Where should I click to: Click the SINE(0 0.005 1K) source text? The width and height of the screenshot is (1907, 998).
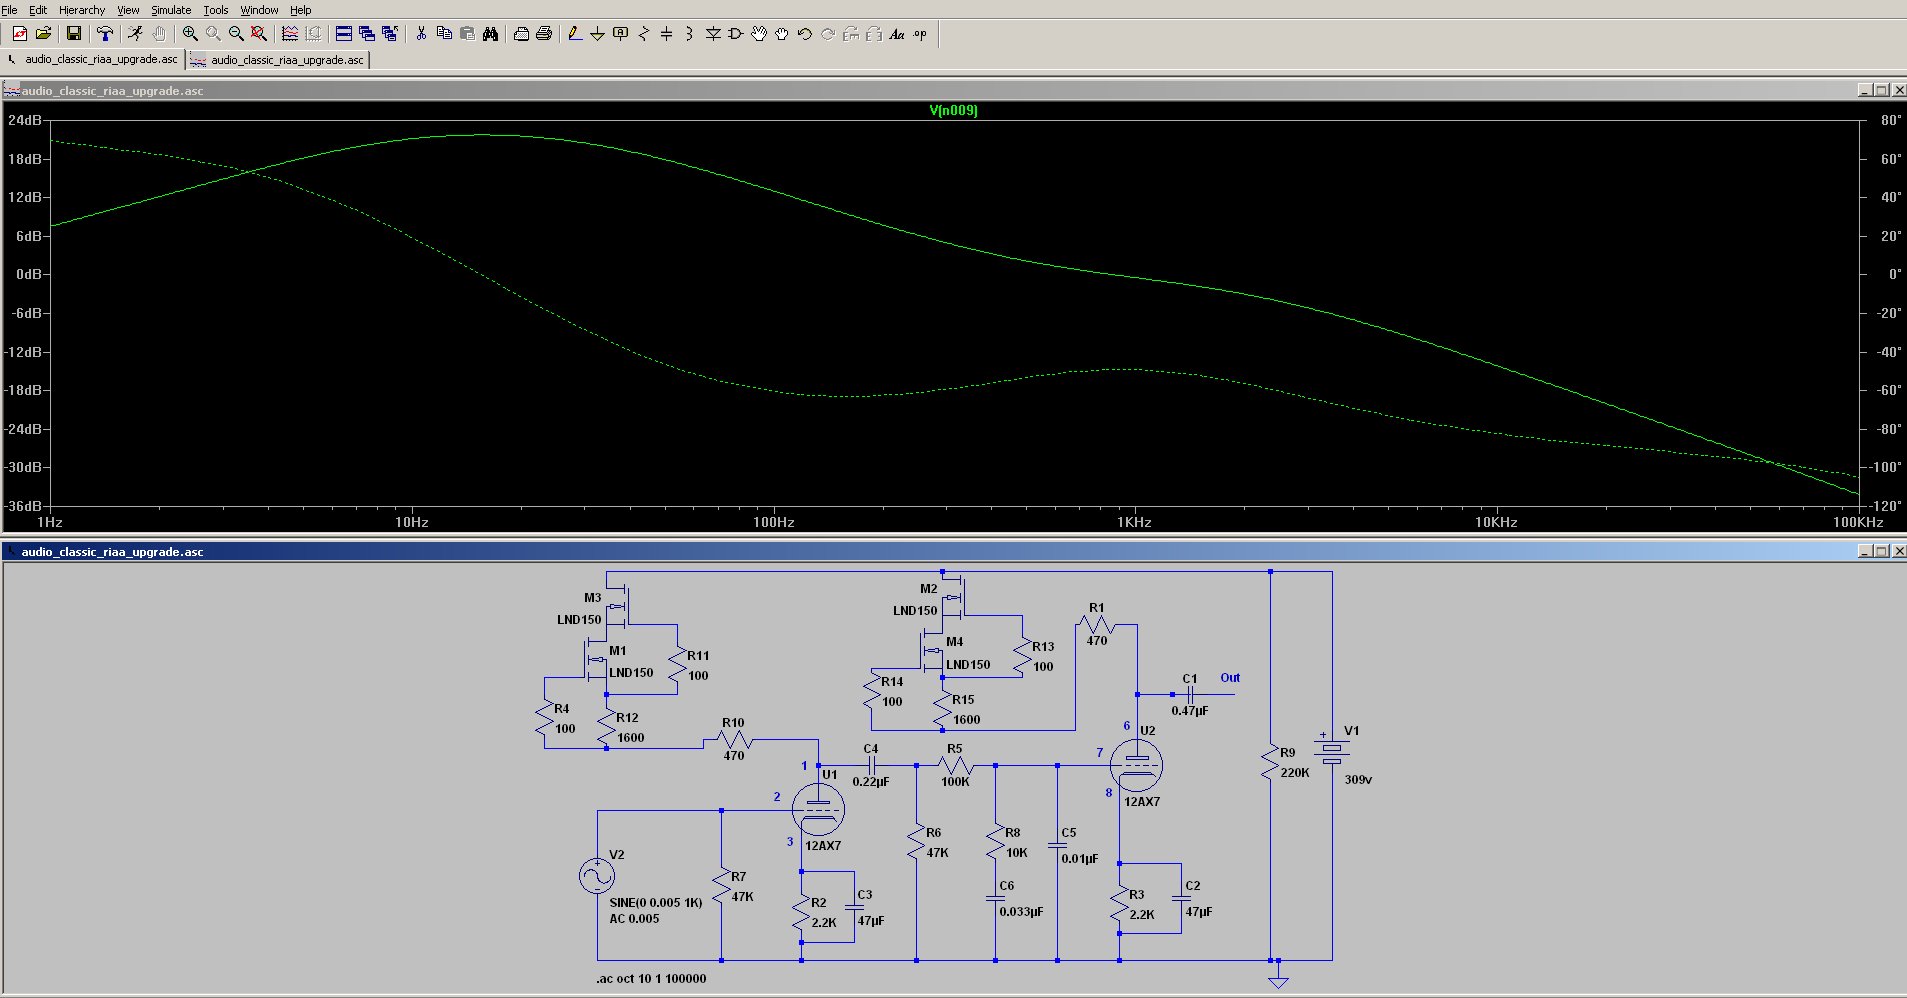(656, 902)
